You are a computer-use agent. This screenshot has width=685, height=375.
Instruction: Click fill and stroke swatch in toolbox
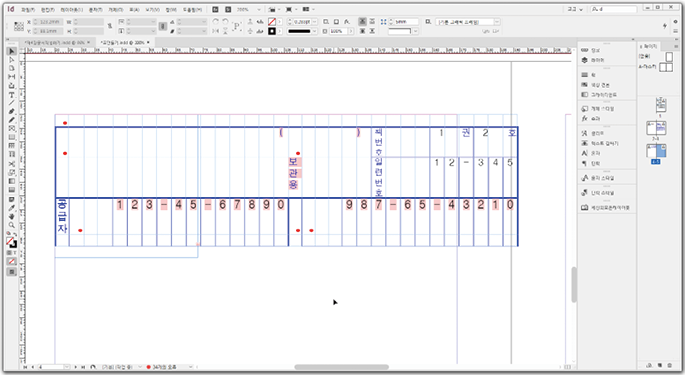pos(11,243)
